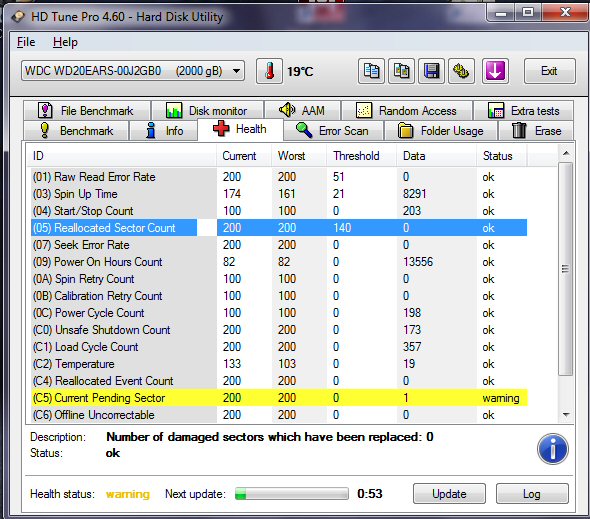The image size is (590, 519).
Task: Select the Spin Up Time row
Action: (x=279, y=193)
